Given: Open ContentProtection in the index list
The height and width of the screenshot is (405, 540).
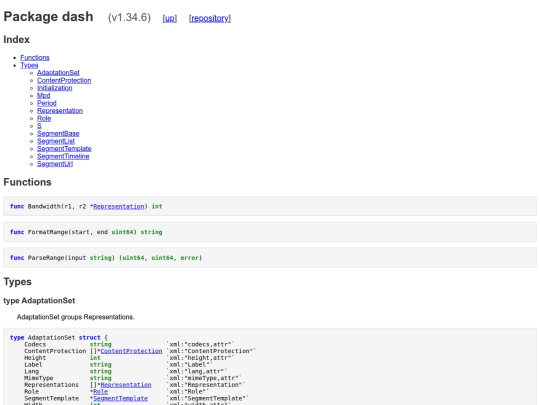Looking at the screenshot, I should 64,80.
